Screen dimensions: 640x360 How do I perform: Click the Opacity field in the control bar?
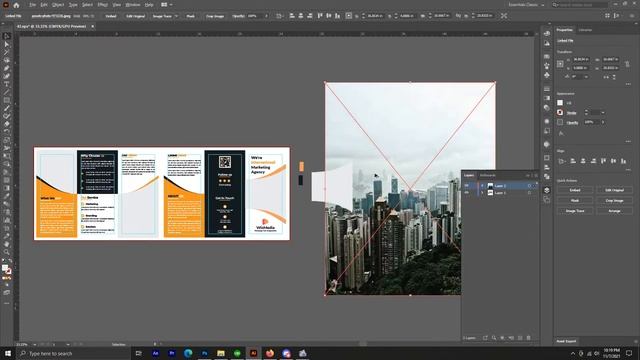255,16
